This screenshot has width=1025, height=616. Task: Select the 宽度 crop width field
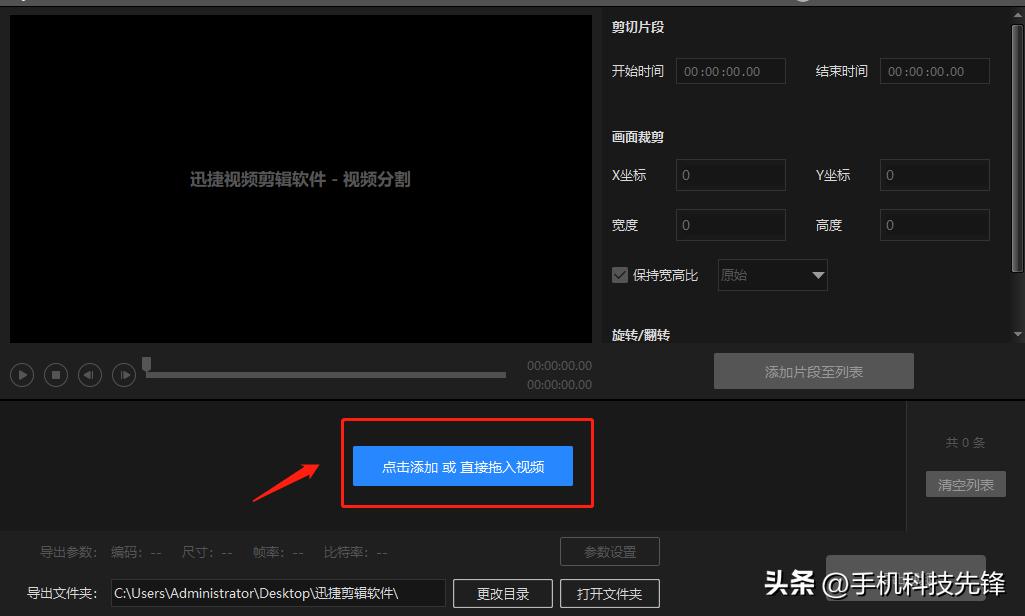pos(730,224)
